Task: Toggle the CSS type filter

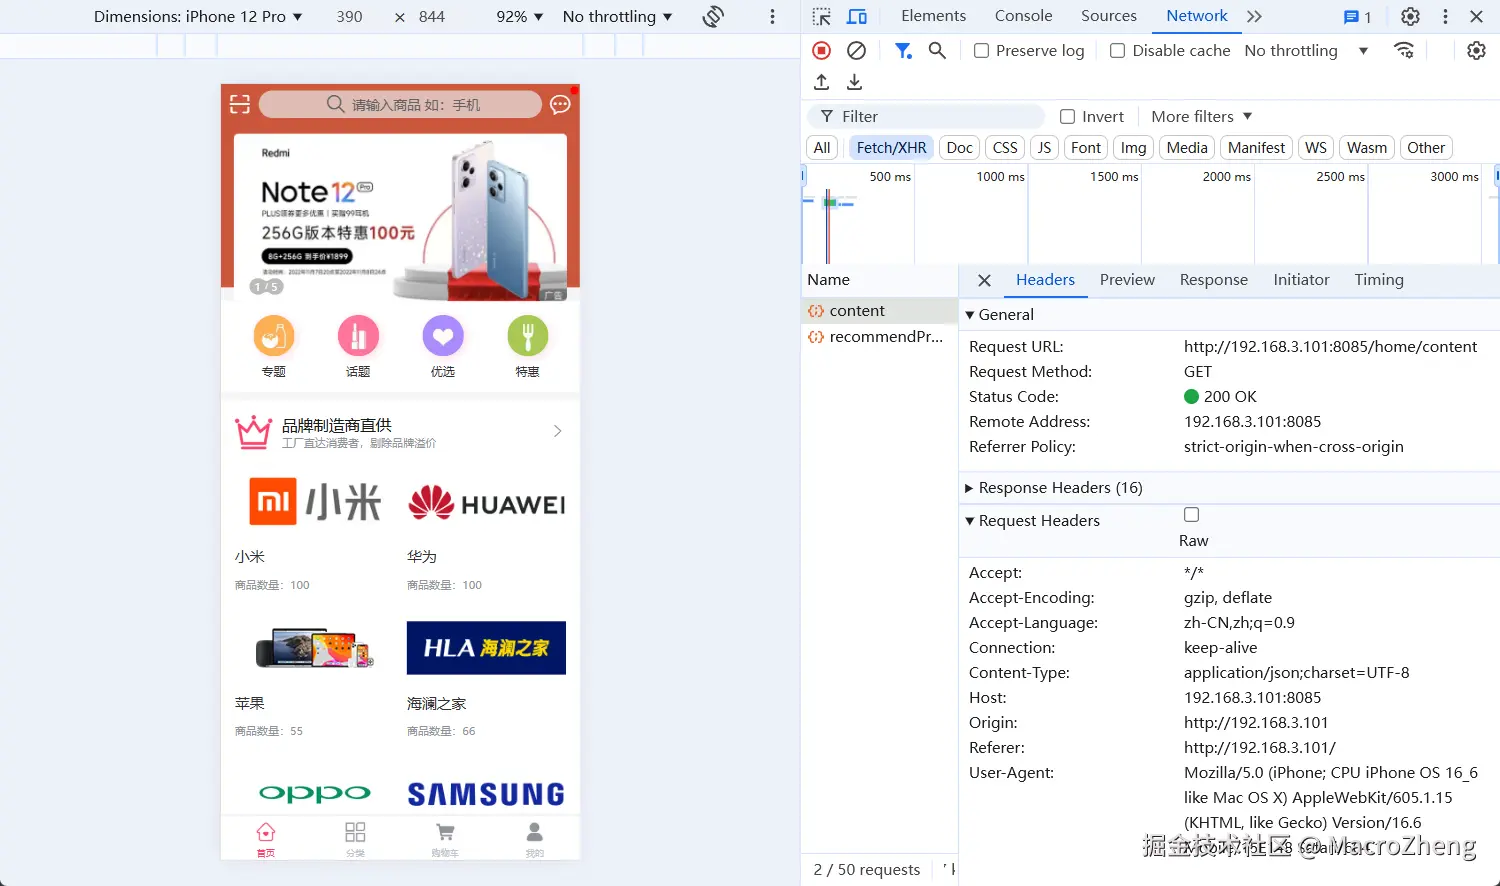Action: click(1005, 148)
